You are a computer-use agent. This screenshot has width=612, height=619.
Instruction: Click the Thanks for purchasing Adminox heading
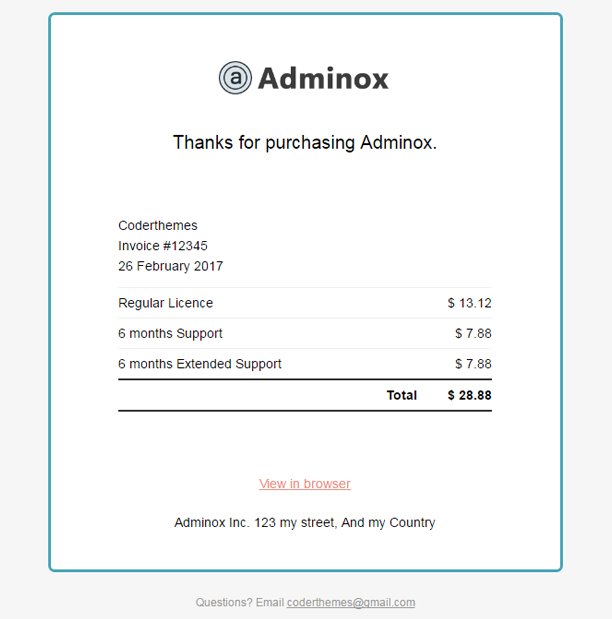pos(305,142)
